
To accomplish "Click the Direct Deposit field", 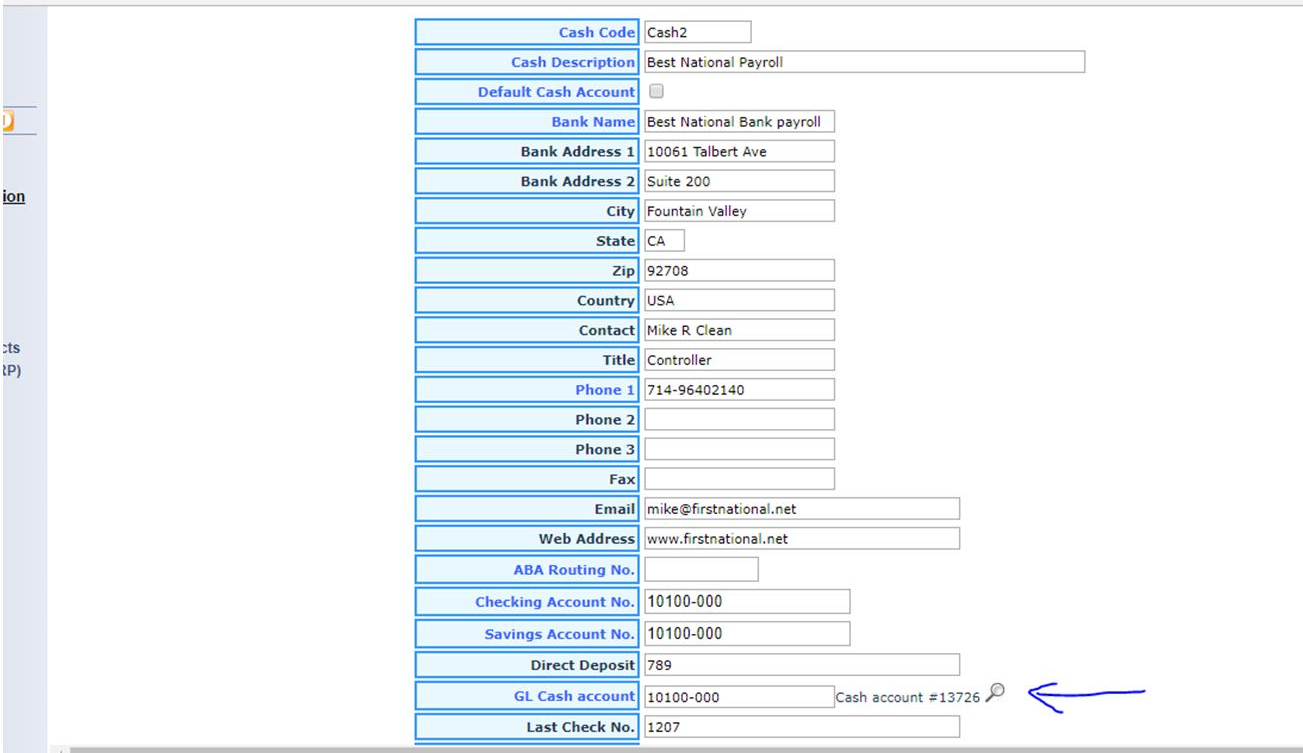I will [801, 665].
